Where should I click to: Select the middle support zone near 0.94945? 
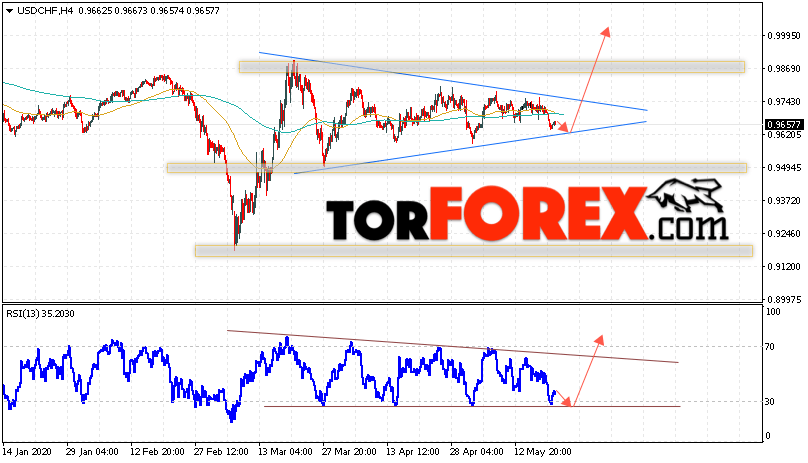coord(457,168)
